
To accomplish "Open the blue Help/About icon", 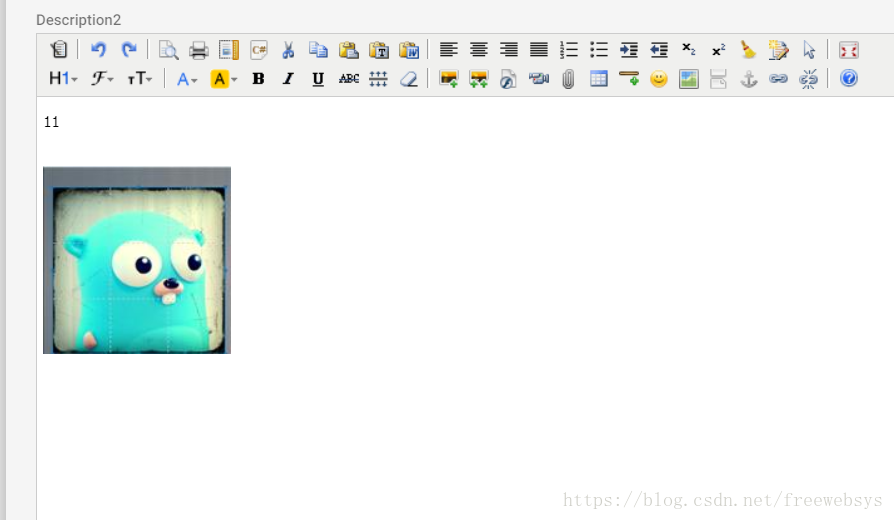I will pos(848,78).
